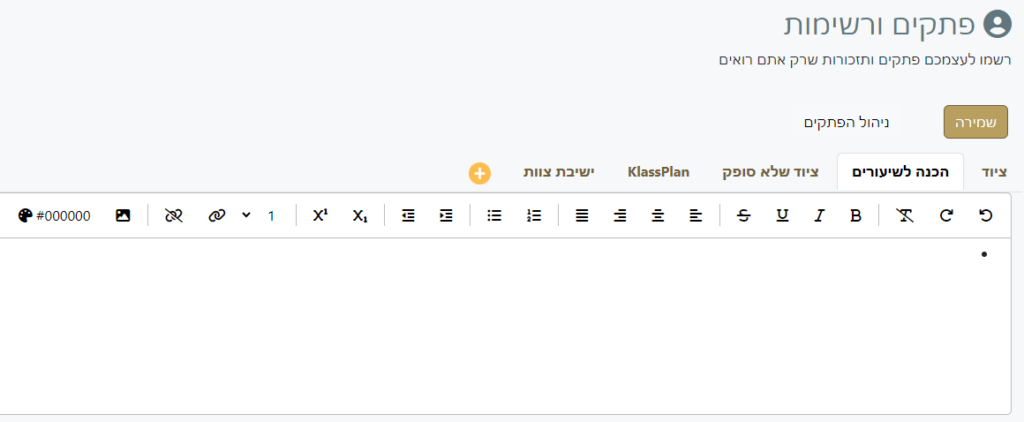Remove the hyperlink with the unlink icon
Viewport: 1024px width, 422px height.
tap(174, 215)
